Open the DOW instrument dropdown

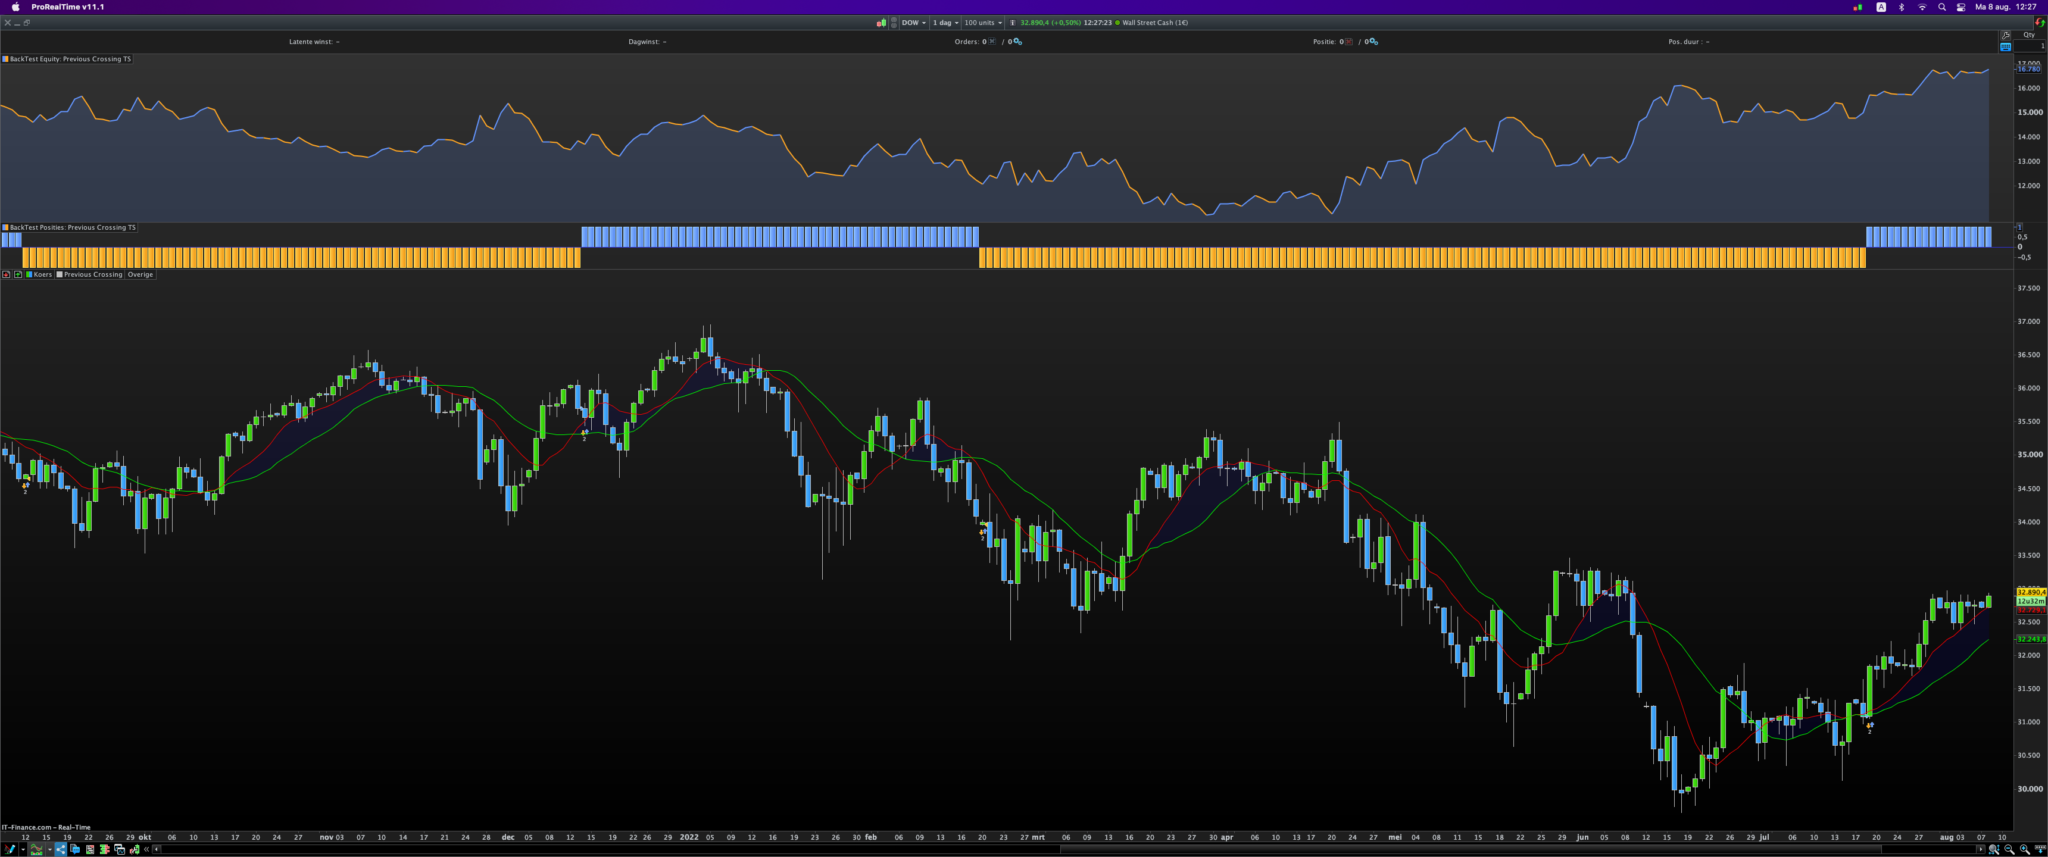[x=914, y=22]
